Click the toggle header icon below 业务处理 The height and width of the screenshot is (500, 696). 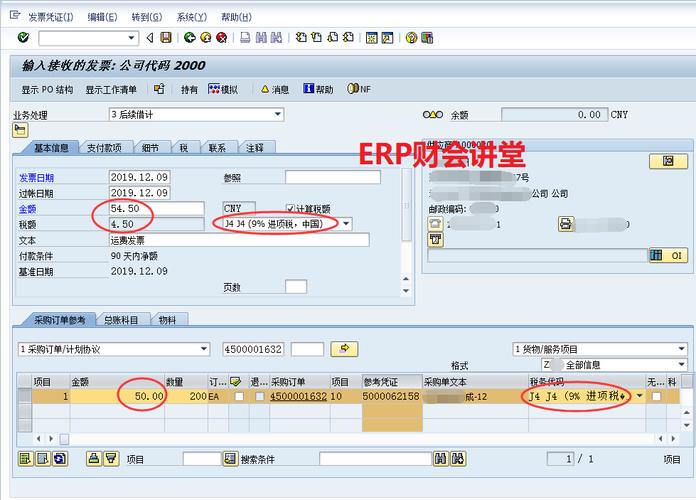click(x=20, y=130)
